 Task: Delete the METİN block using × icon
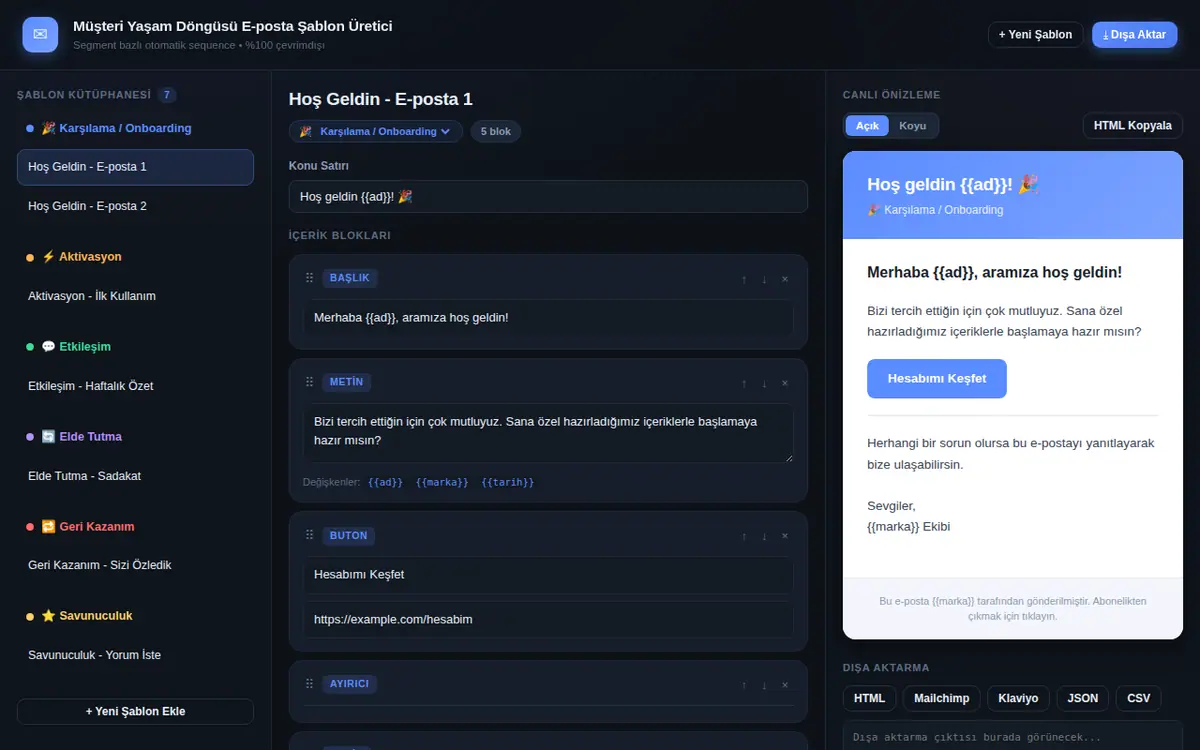pyautogui.click(x=785, y=383)
